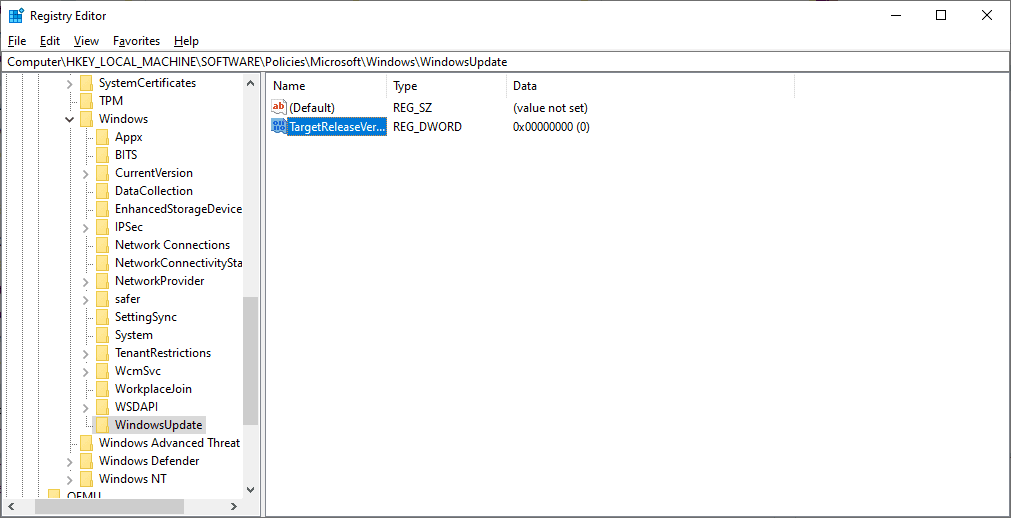
Task: Click the IPSec folder icon
Action: (103, 227)
